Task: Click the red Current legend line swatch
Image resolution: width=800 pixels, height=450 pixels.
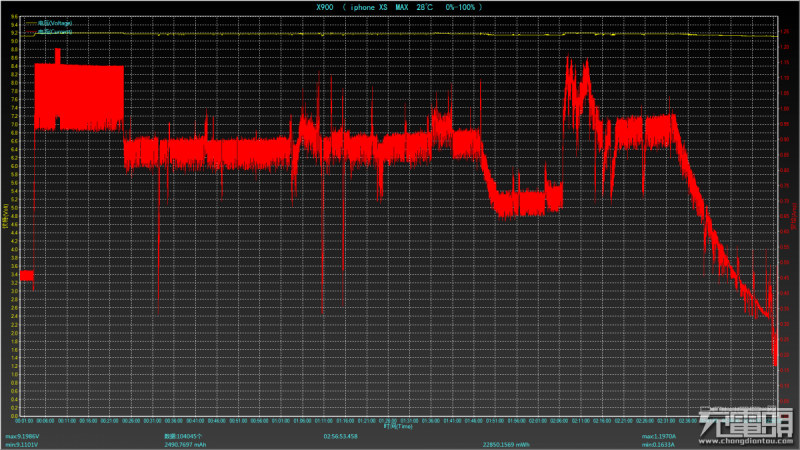Action: (29, 32)
